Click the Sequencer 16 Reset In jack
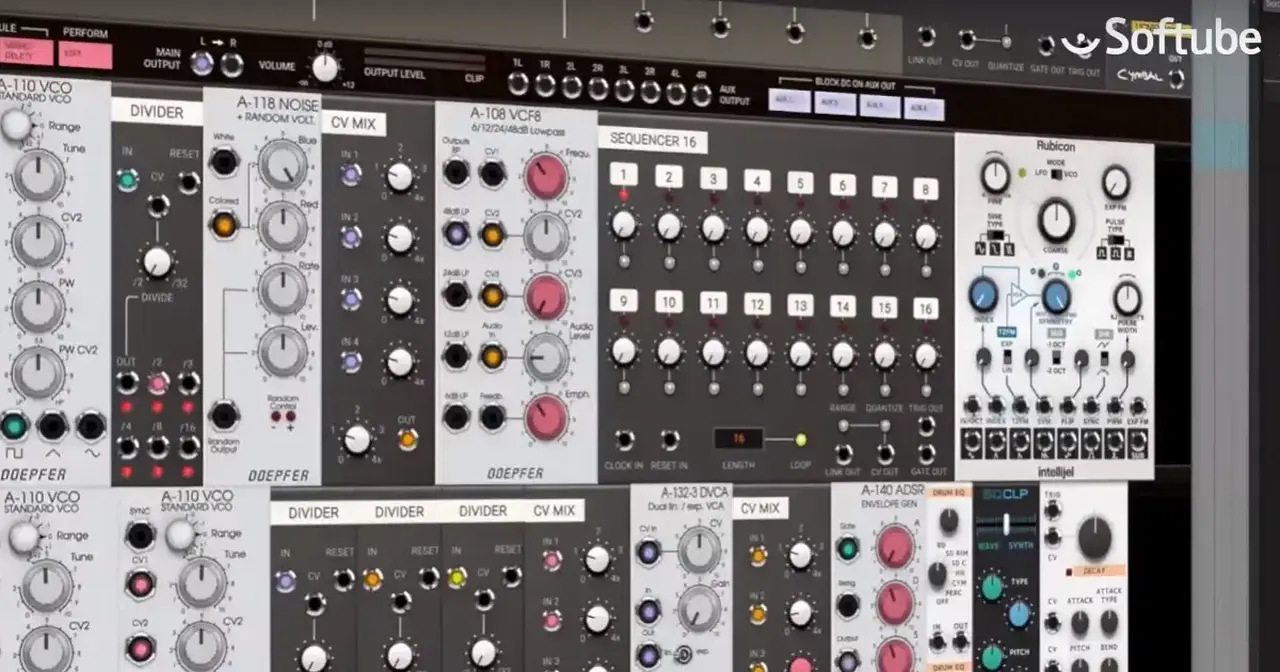 669,439
